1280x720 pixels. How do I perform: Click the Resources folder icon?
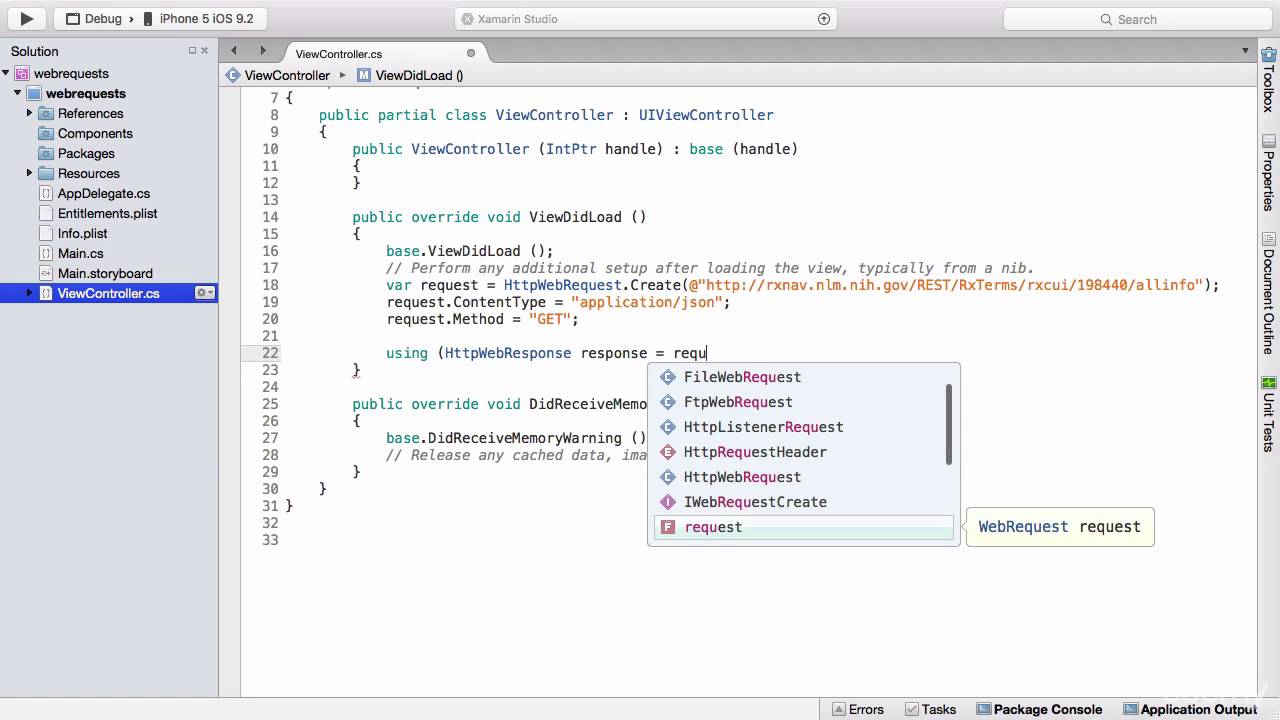point(46,173)
